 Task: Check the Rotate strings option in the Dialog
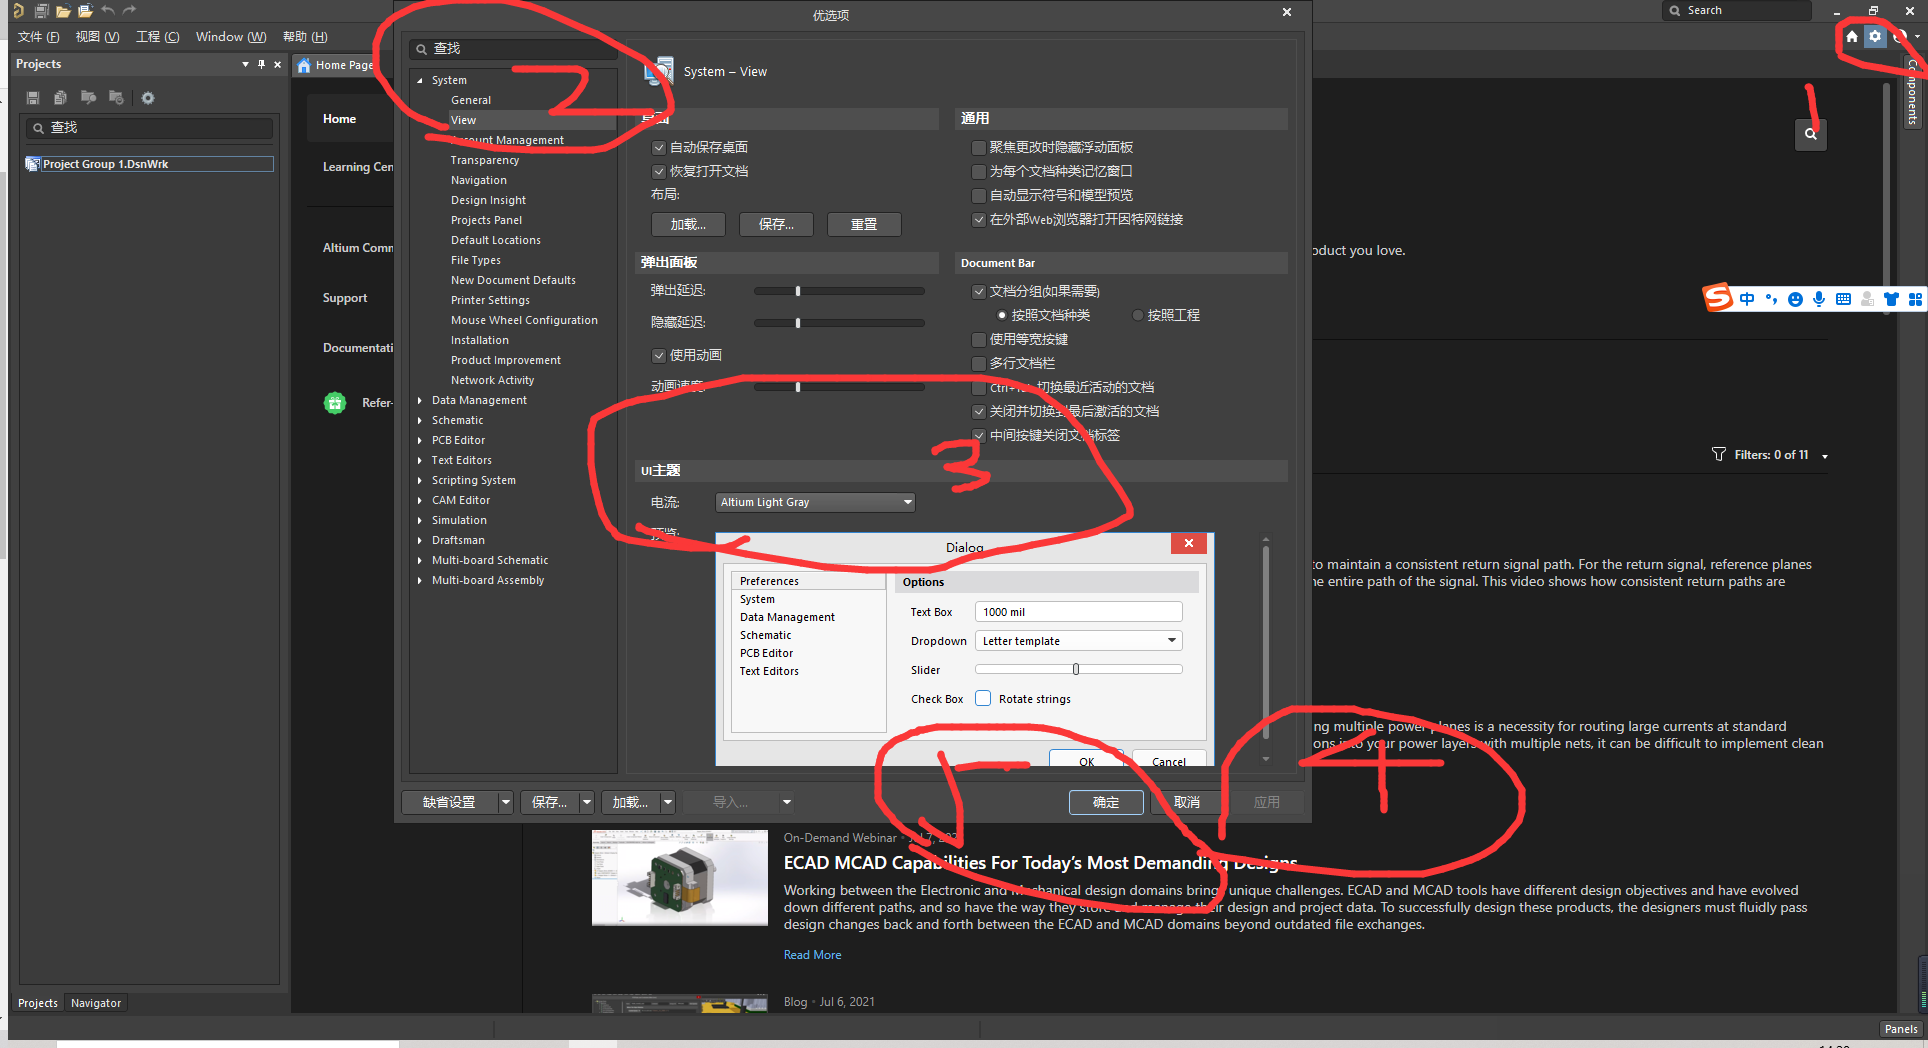983,698
